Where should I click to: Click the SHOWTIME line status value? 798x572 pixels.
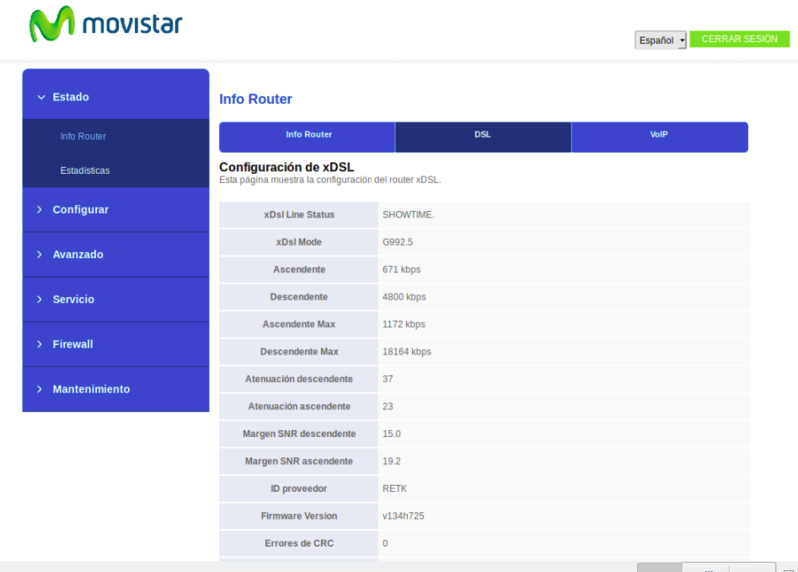408,215
